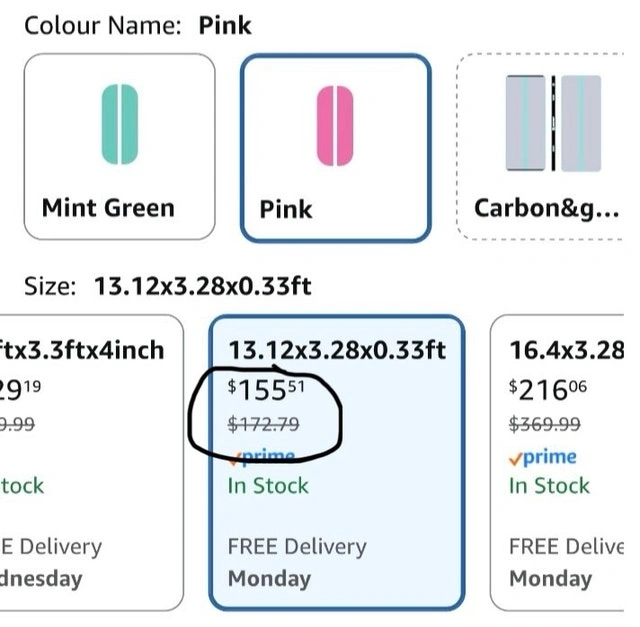This screenshot has height=627, width=640.
Task: Click the struck-through $369.99 list price
Action: (545, 424)
